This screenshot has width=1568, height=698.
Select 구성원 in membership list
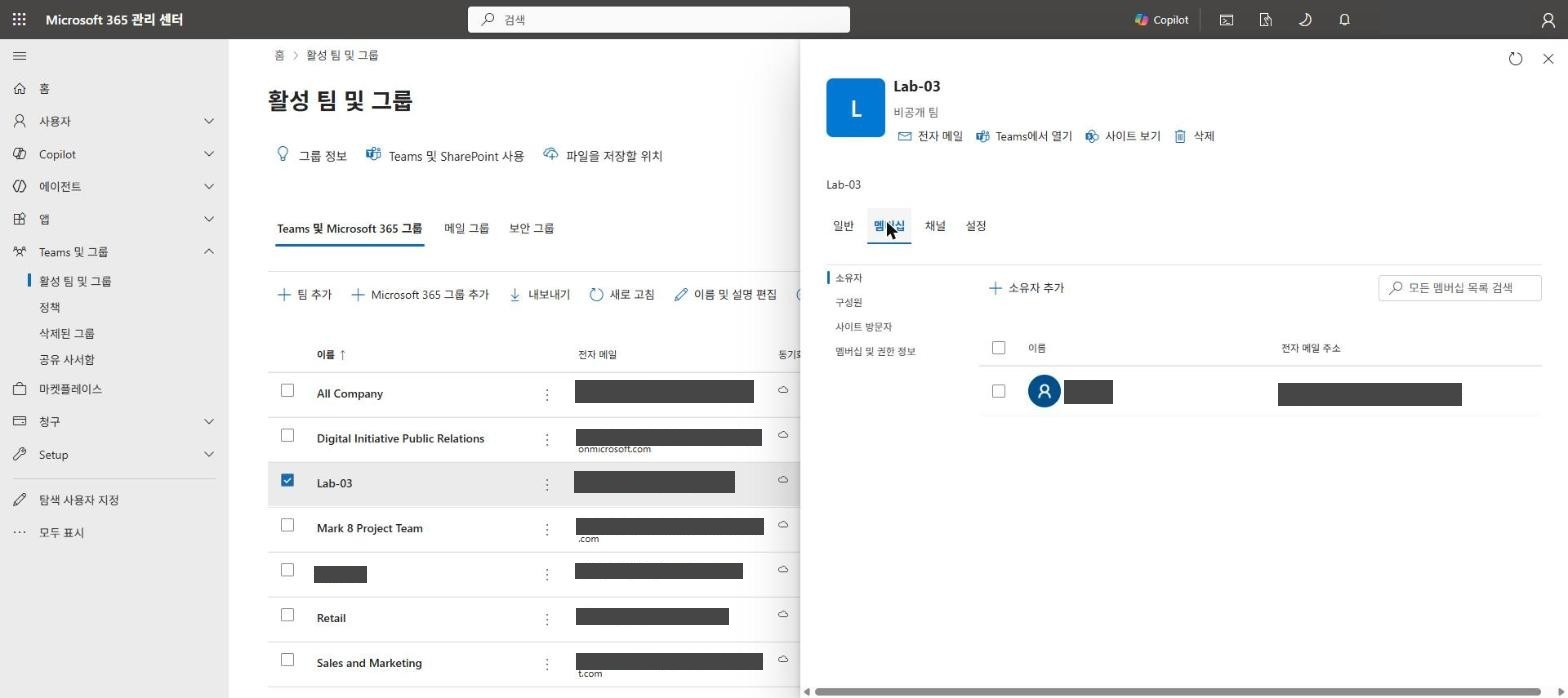click(848, 302)
